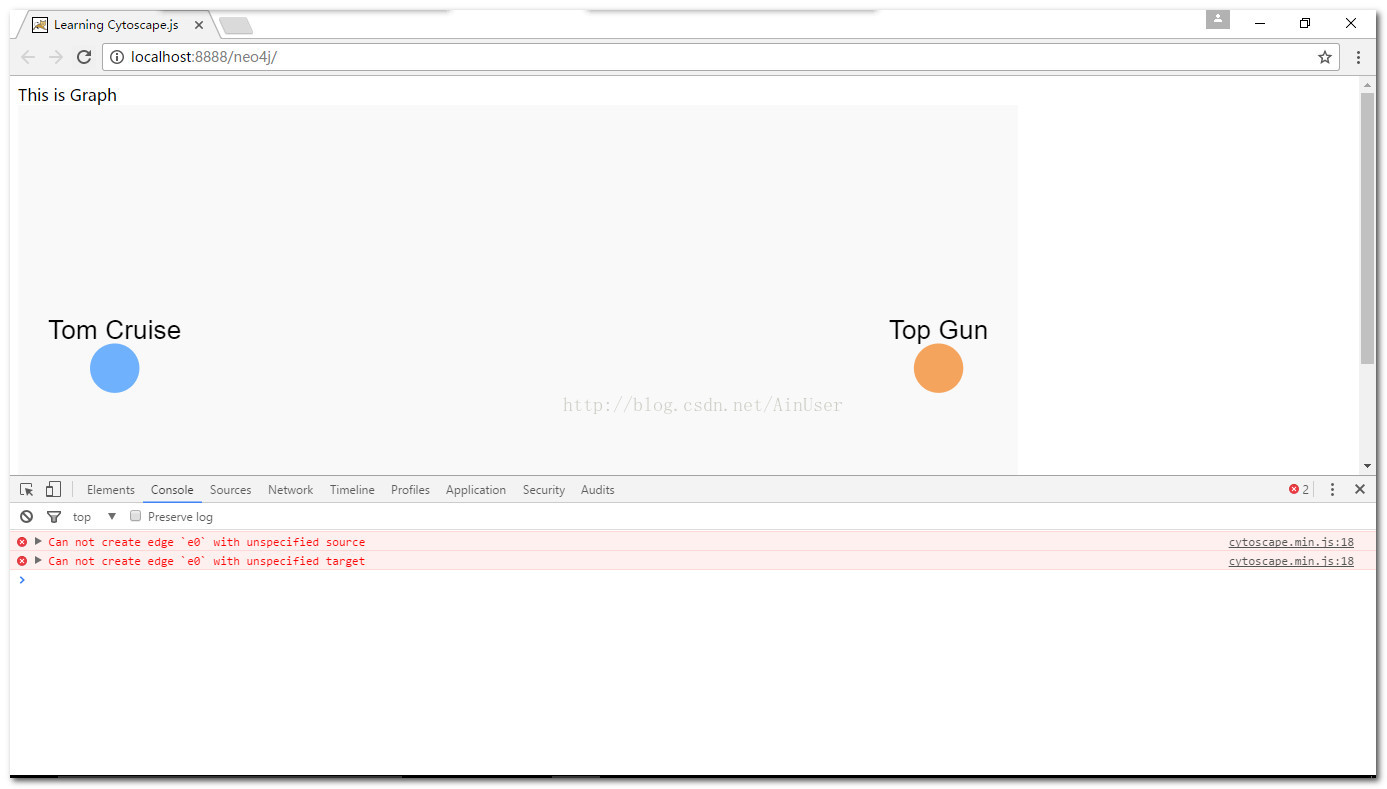Viewport: 1387px width, 789px height.
Task: Click the red error count badge
Action: (1299, 489)
